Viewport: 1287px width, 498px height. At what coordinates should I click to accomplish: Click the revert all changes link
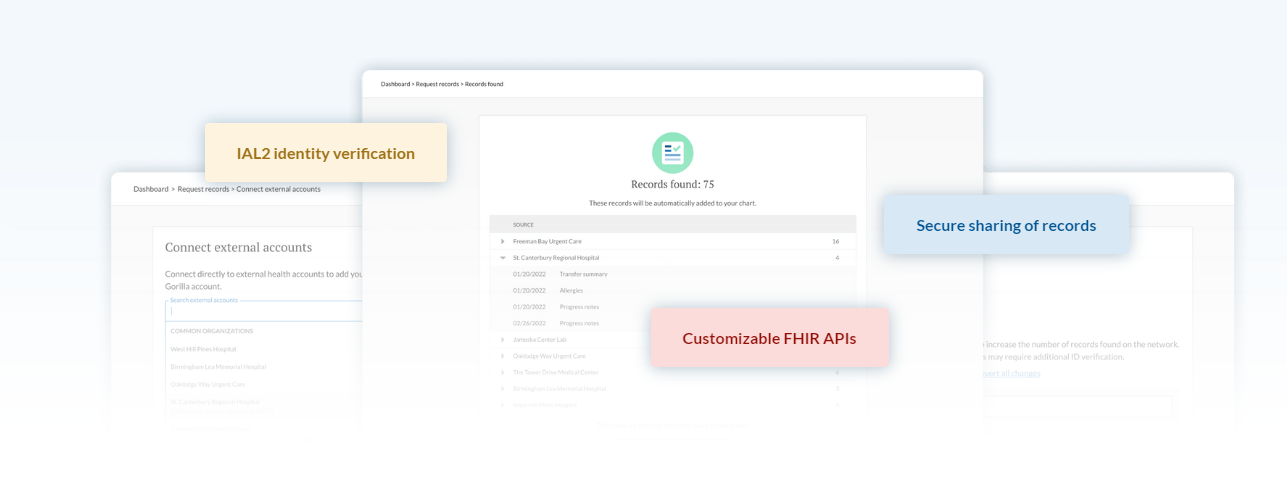[x=1011, y=373]
